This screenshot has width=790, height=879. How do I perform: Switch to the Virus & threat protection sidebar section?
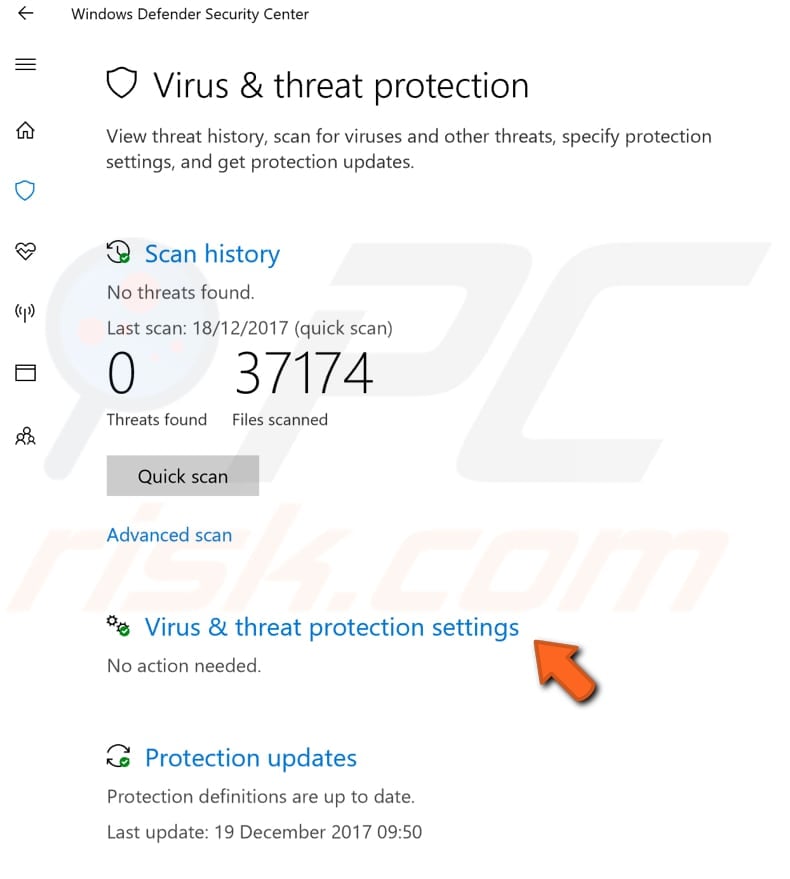25,190
